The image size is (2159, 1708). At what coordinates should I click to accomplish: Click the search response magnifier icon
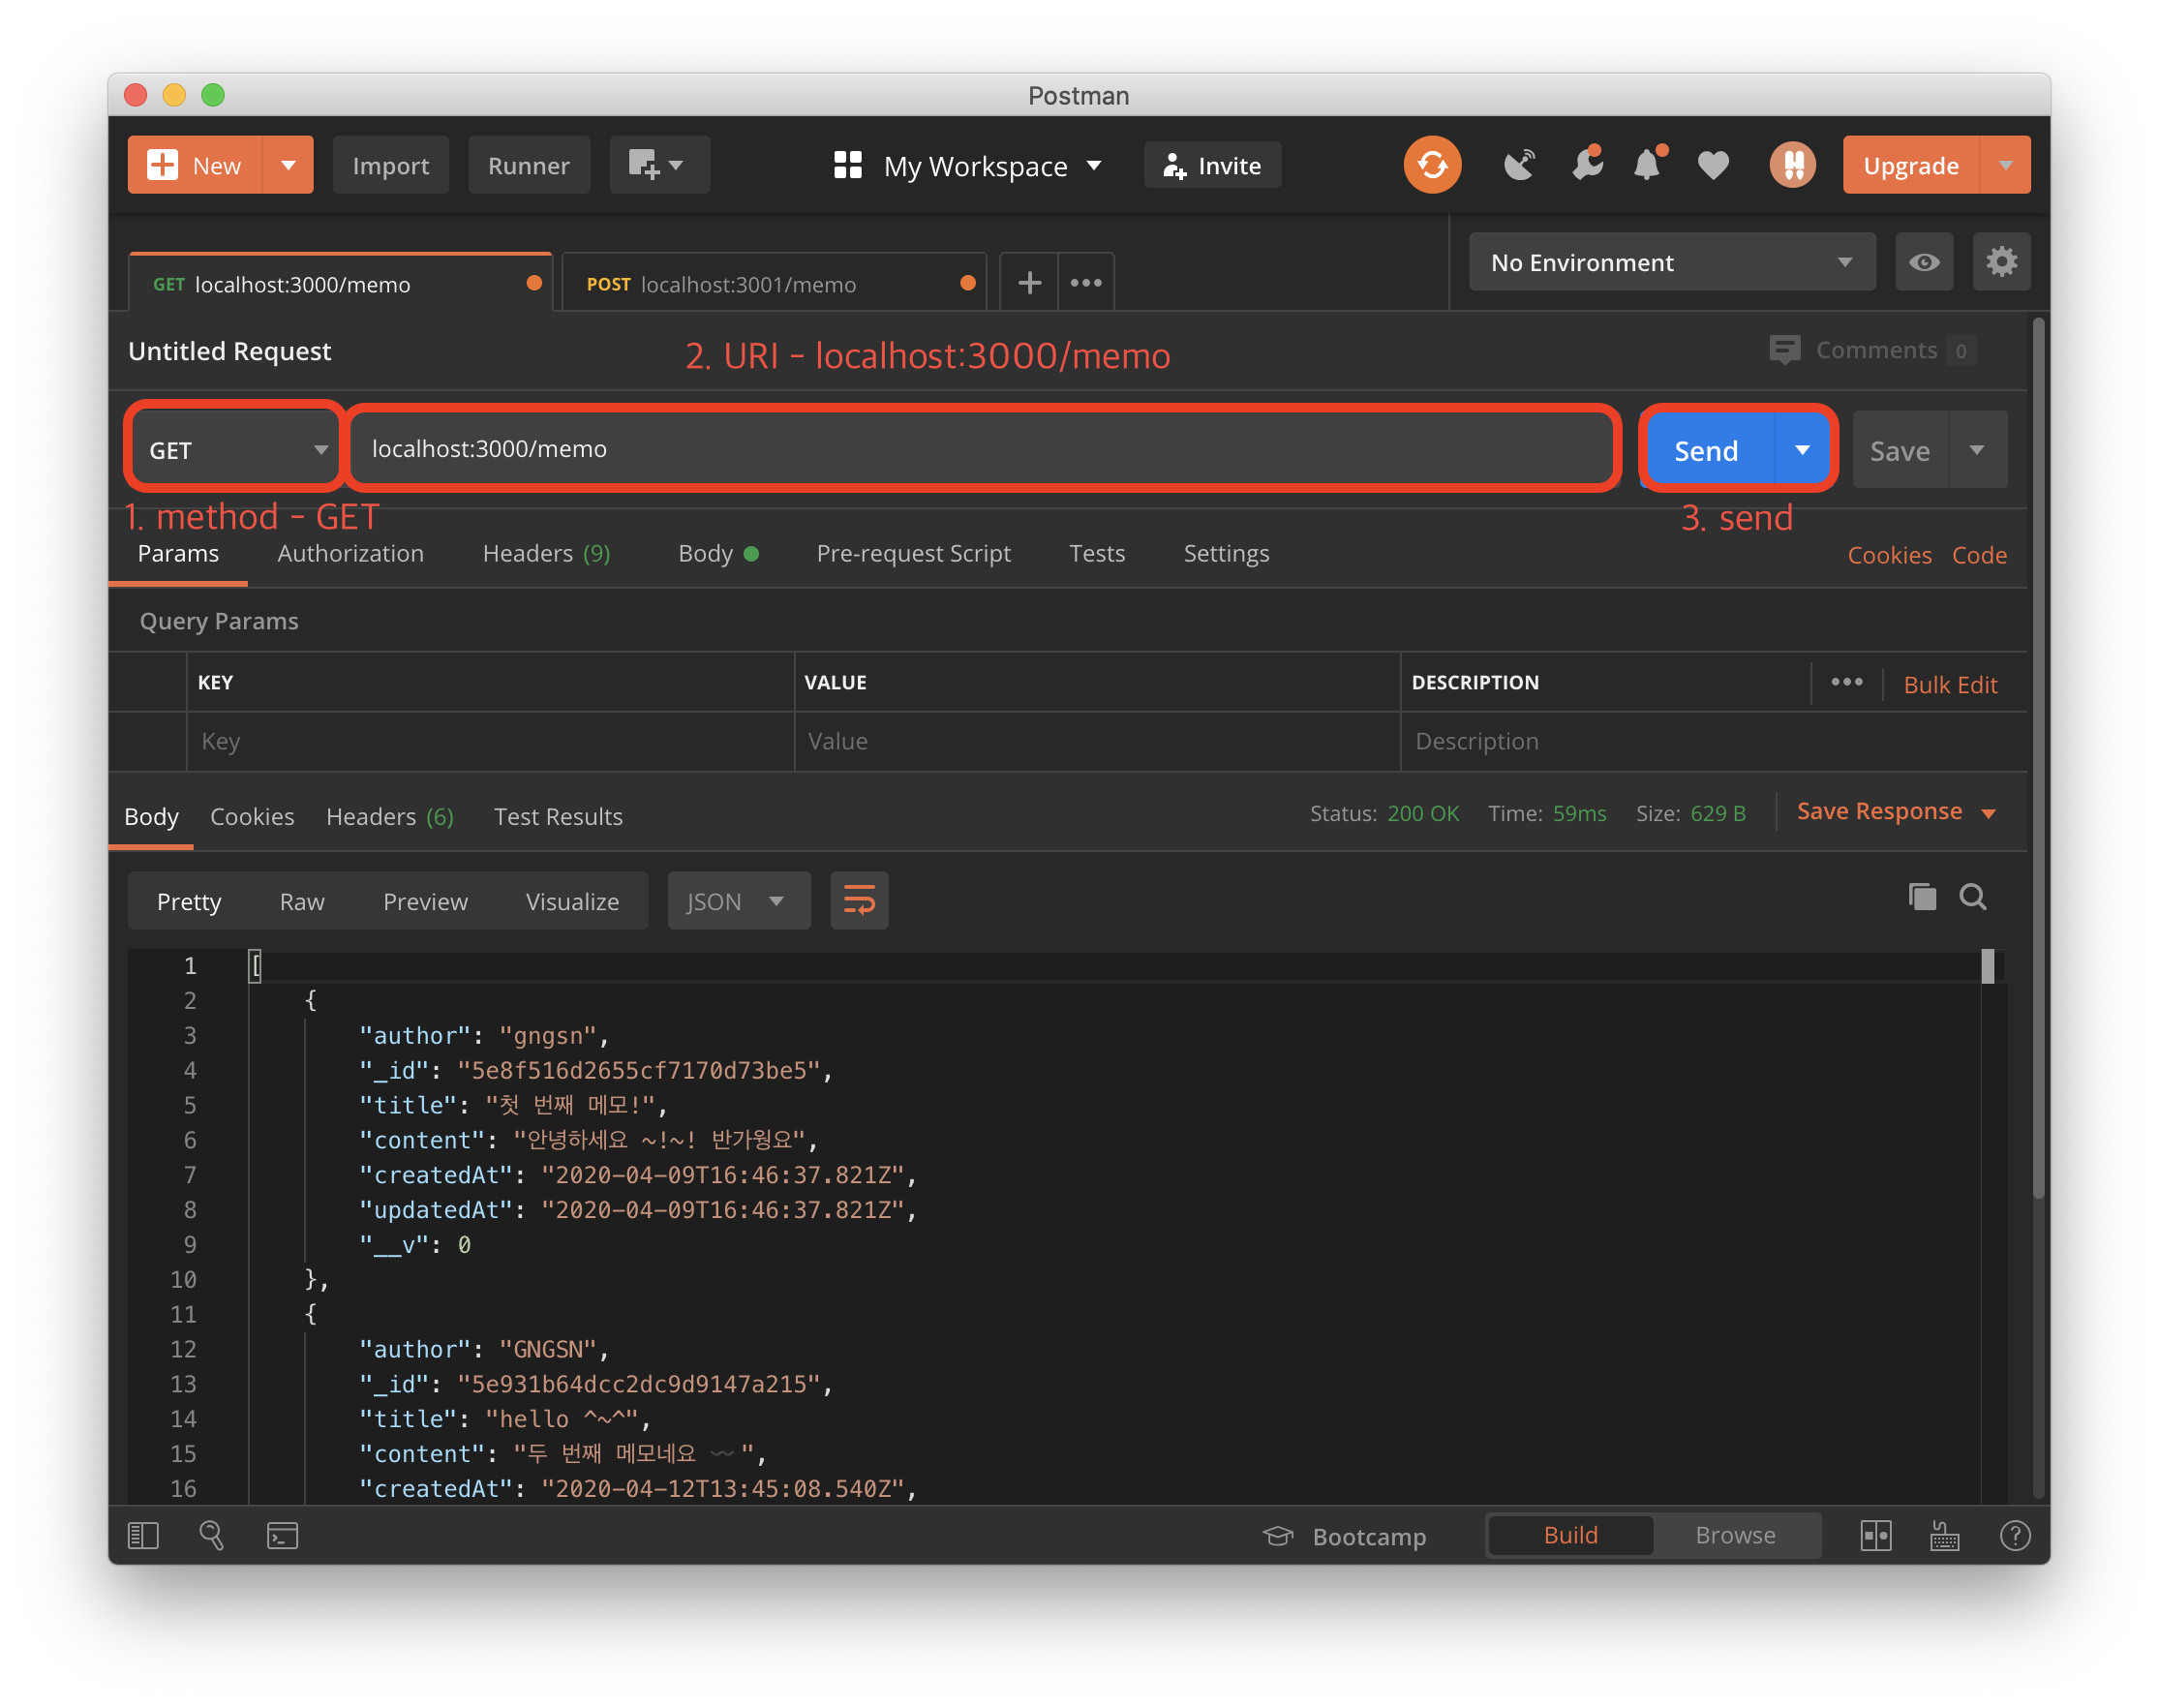coord(1972,897)
